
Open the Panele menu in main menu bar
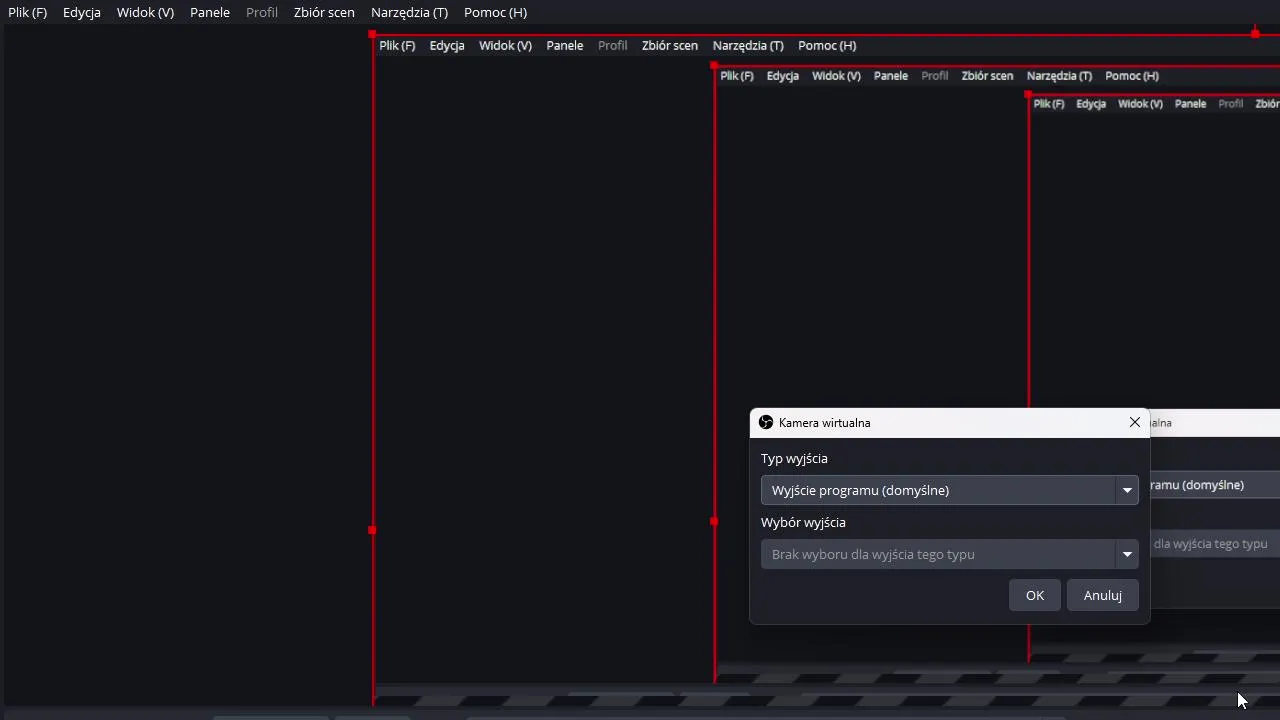tap(210, 13)
